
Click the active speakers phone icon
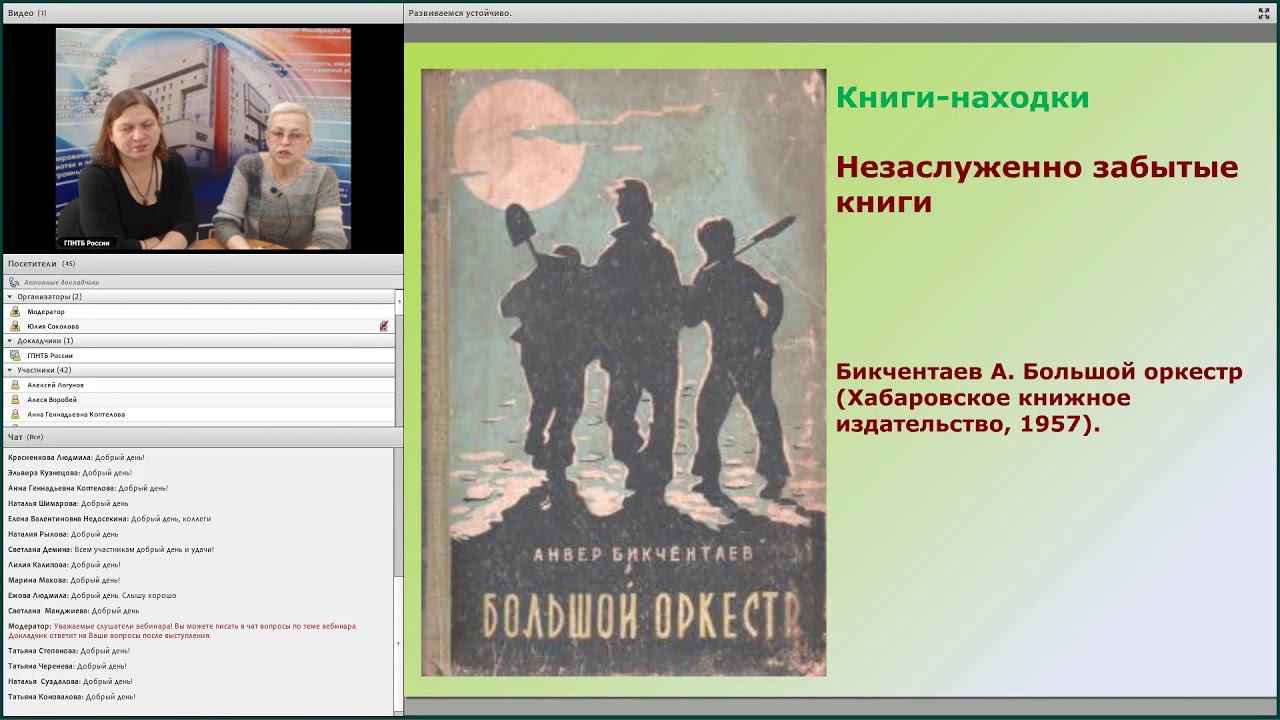[14, 282]
